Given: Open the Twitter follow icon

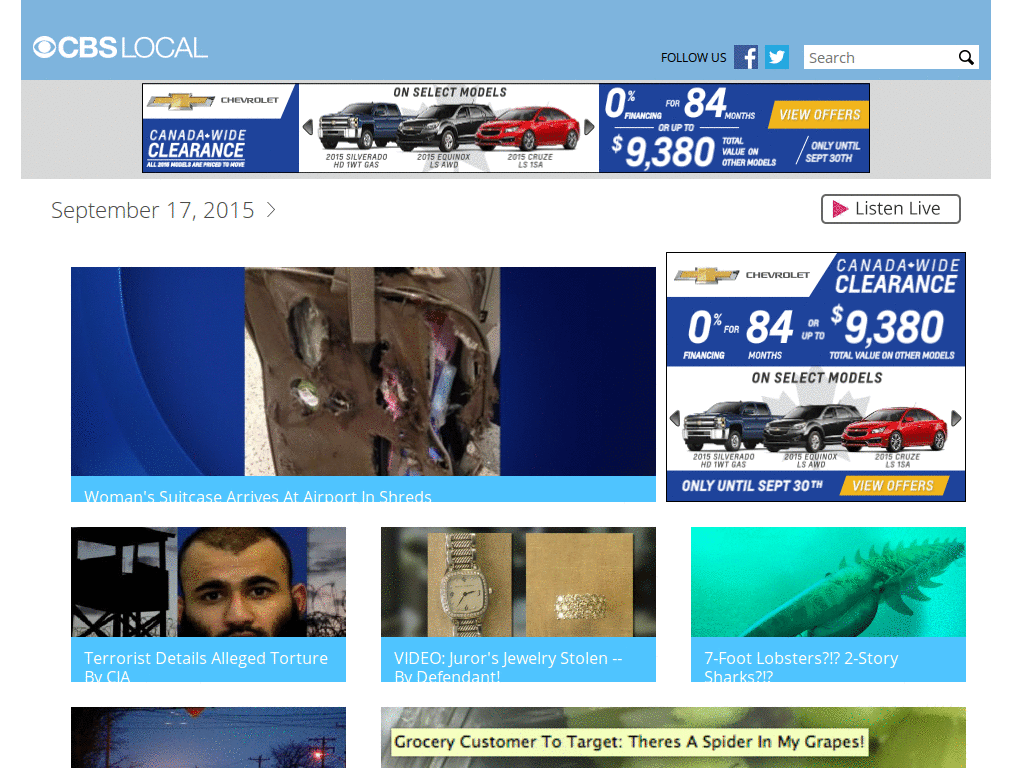Looking at the screenshot, I should (x=777, y=57).
